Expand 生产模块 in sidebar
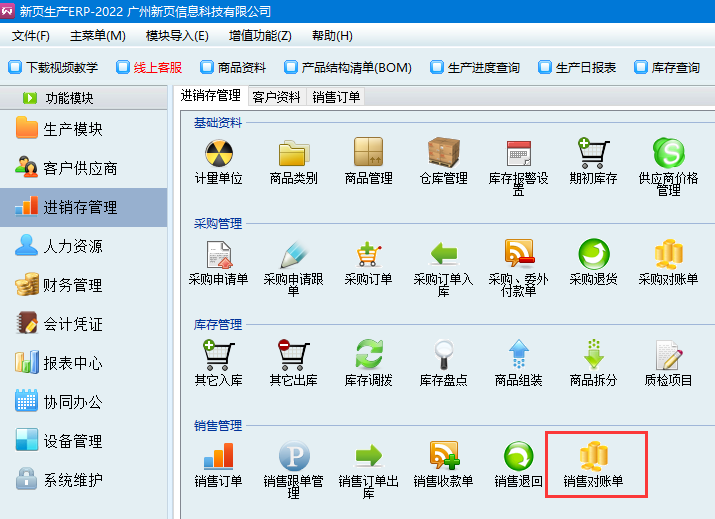Screen dimensions: 715x519 tap(72, 129)
